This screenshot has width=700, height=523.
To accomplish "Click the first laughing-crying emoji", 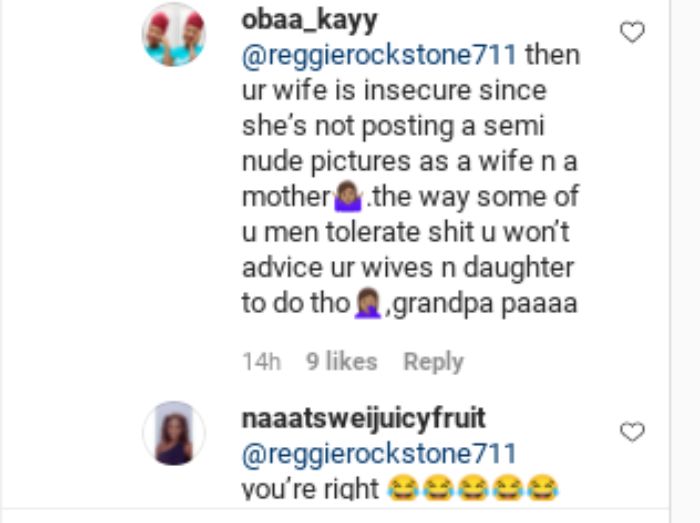I will (403, 488).
